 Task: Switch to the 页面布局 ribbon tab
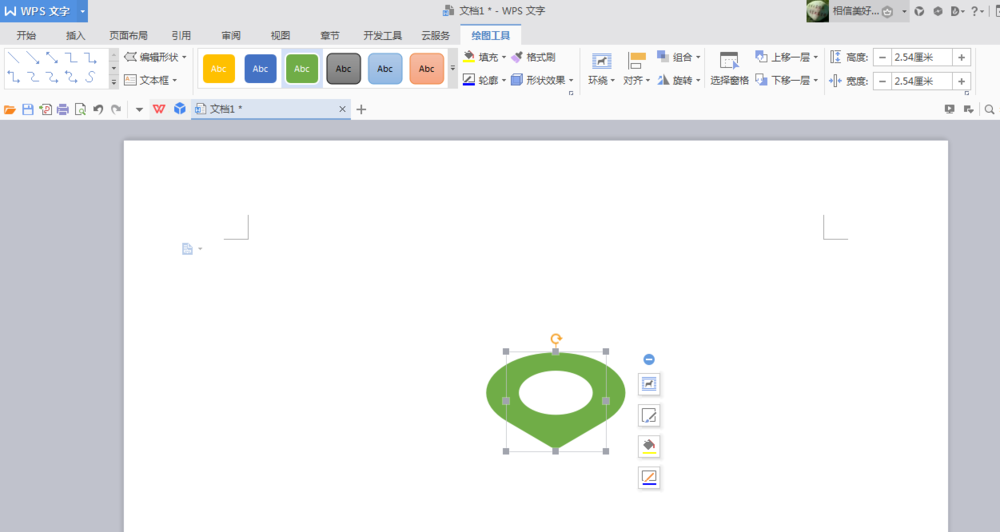[x=128, y=35]
